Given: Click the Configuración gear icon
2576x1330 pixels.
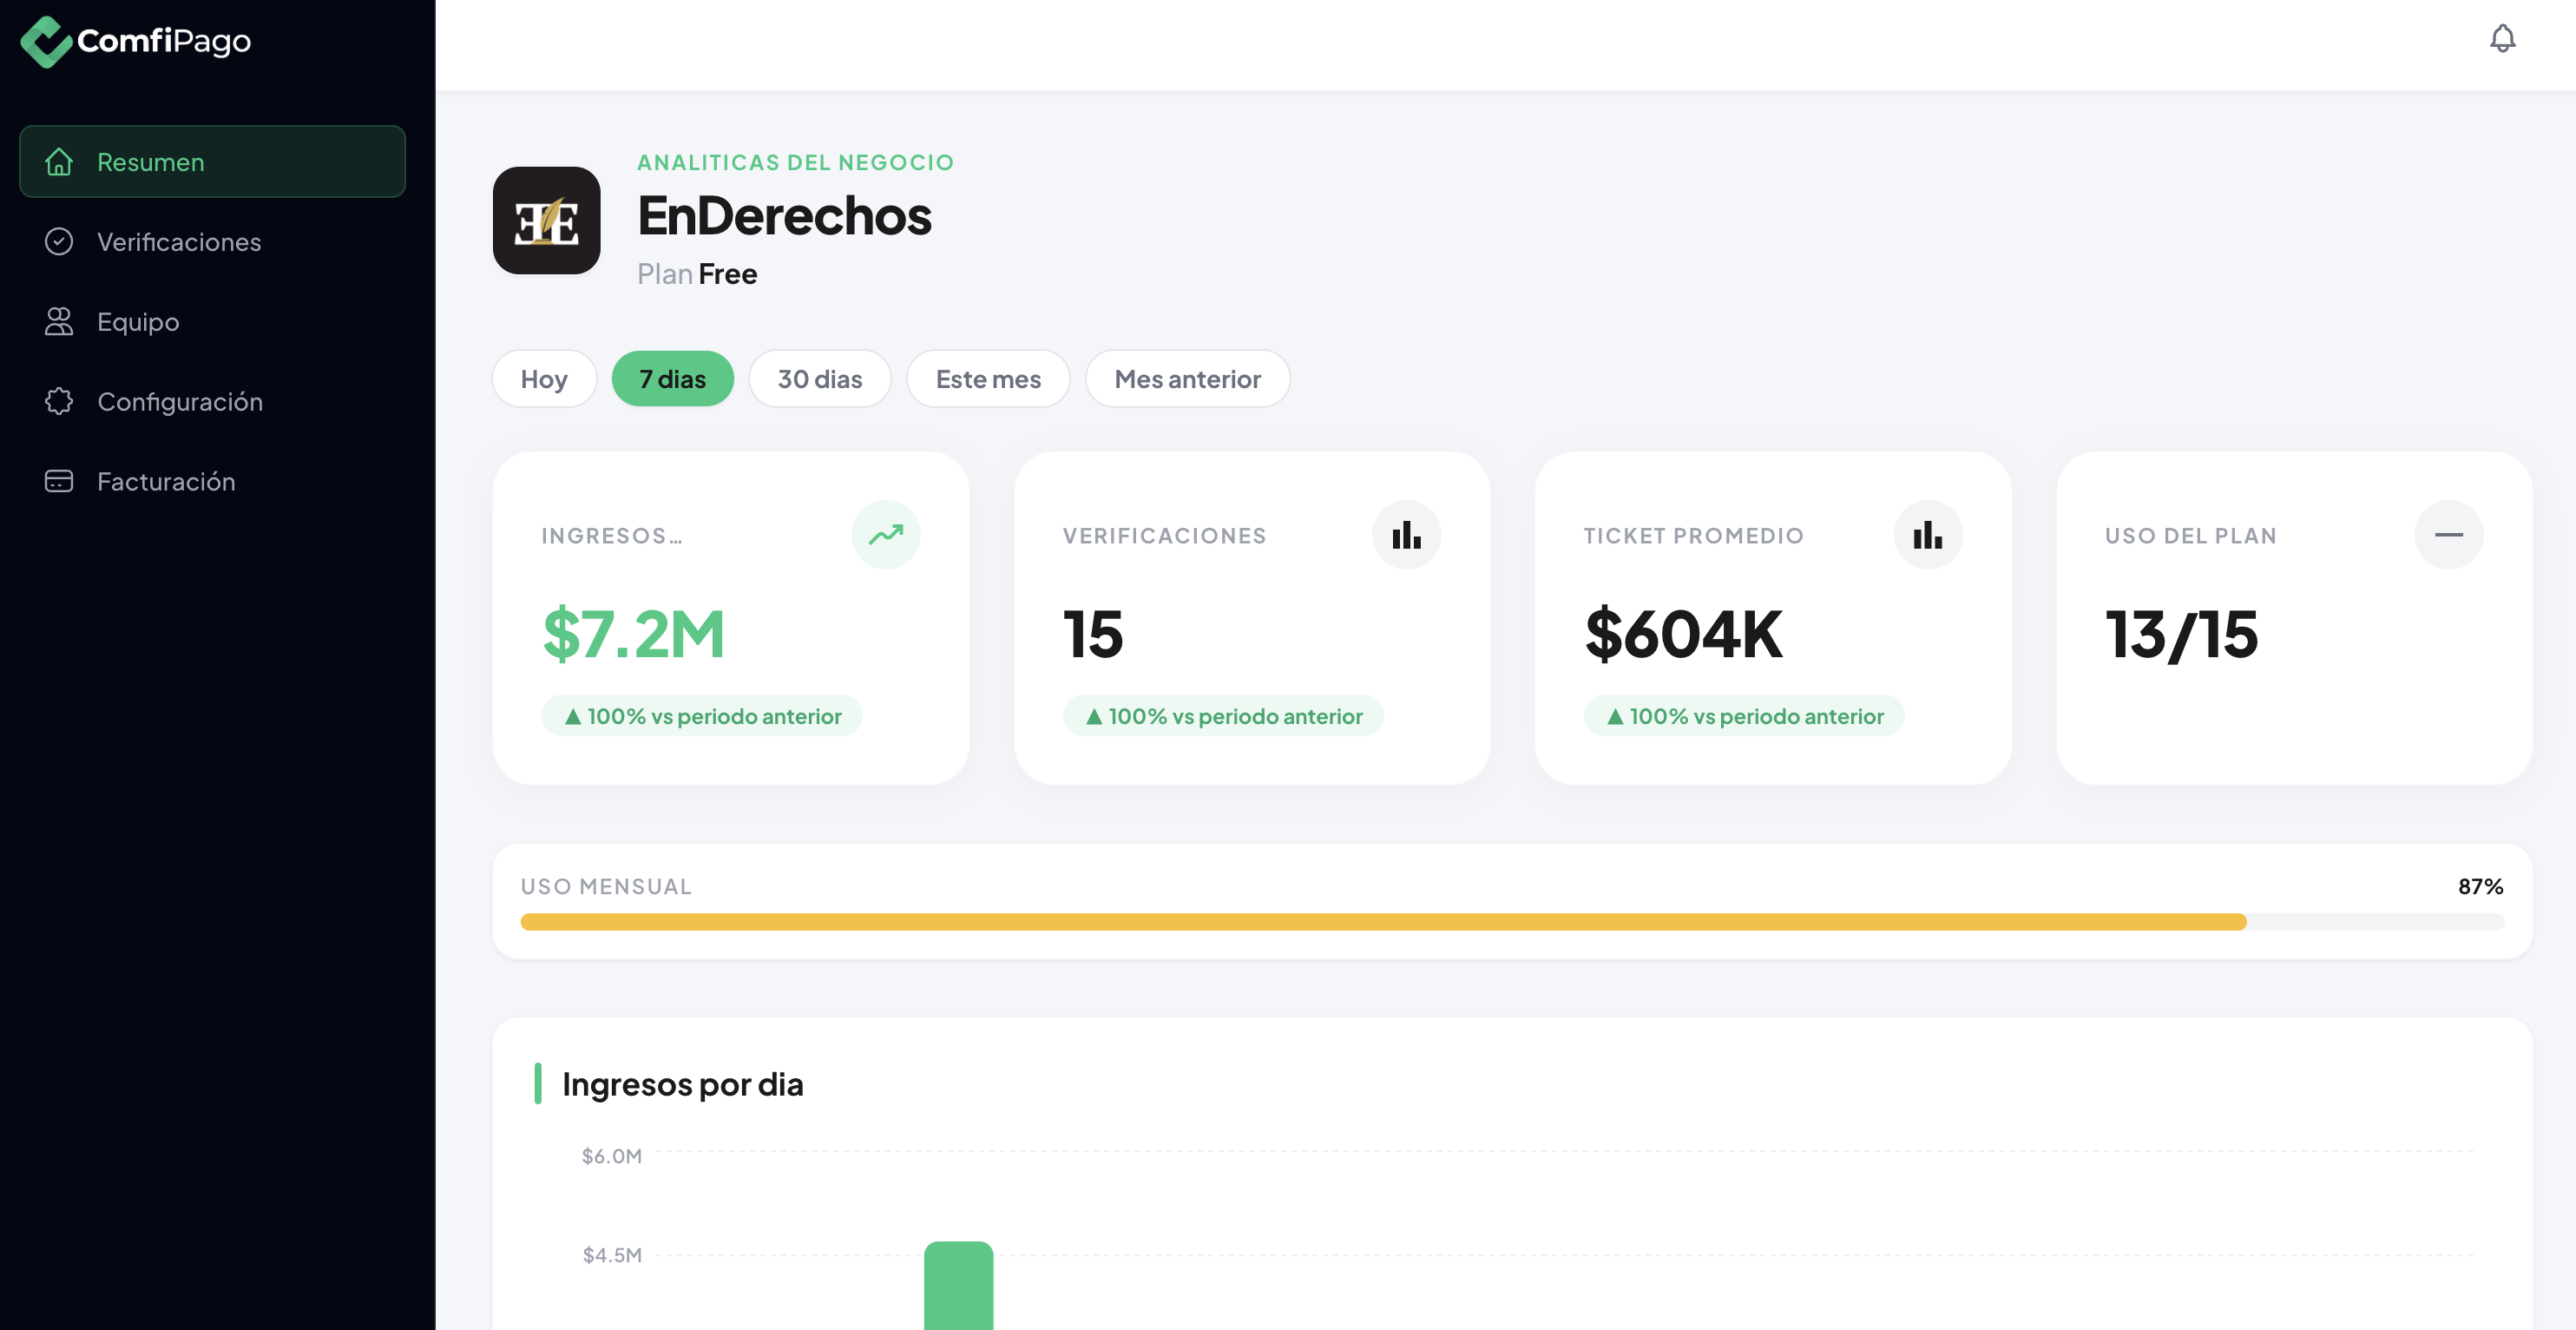Looking at the screenshot, I should click(x=59, y=402).
